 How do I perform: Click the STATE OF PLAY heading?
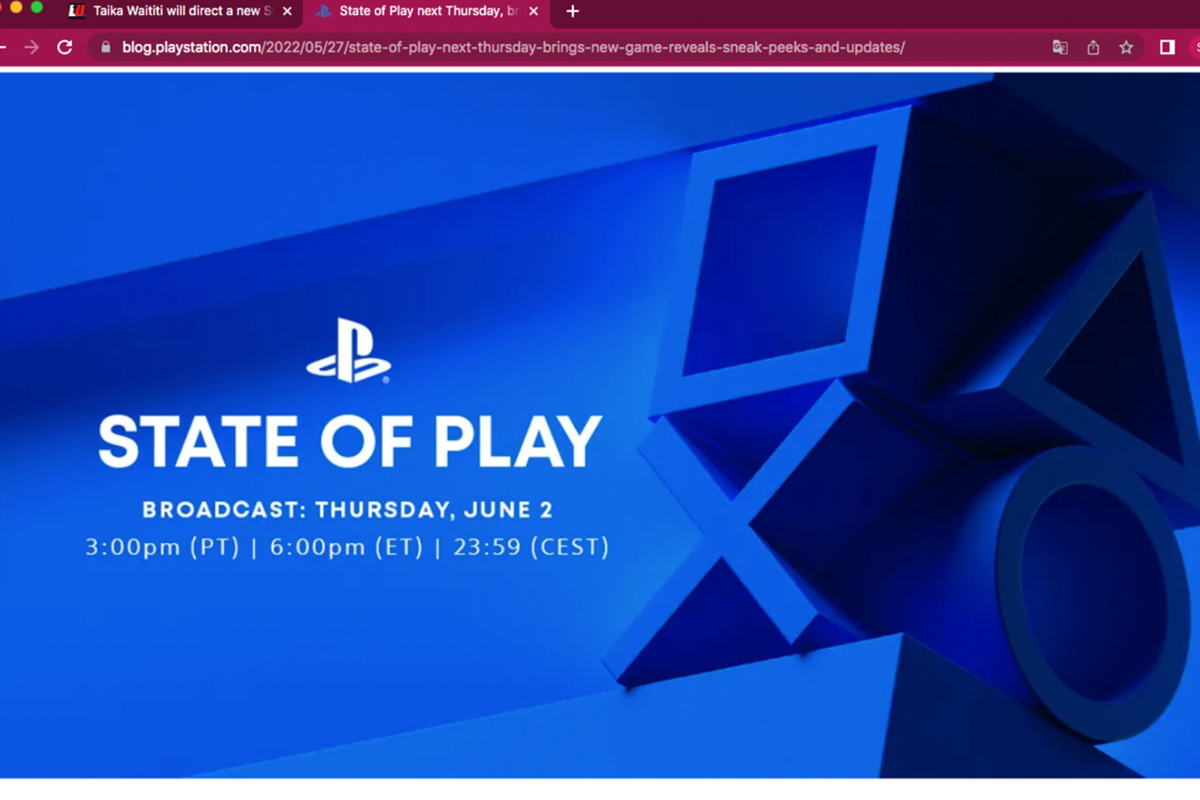350,440
